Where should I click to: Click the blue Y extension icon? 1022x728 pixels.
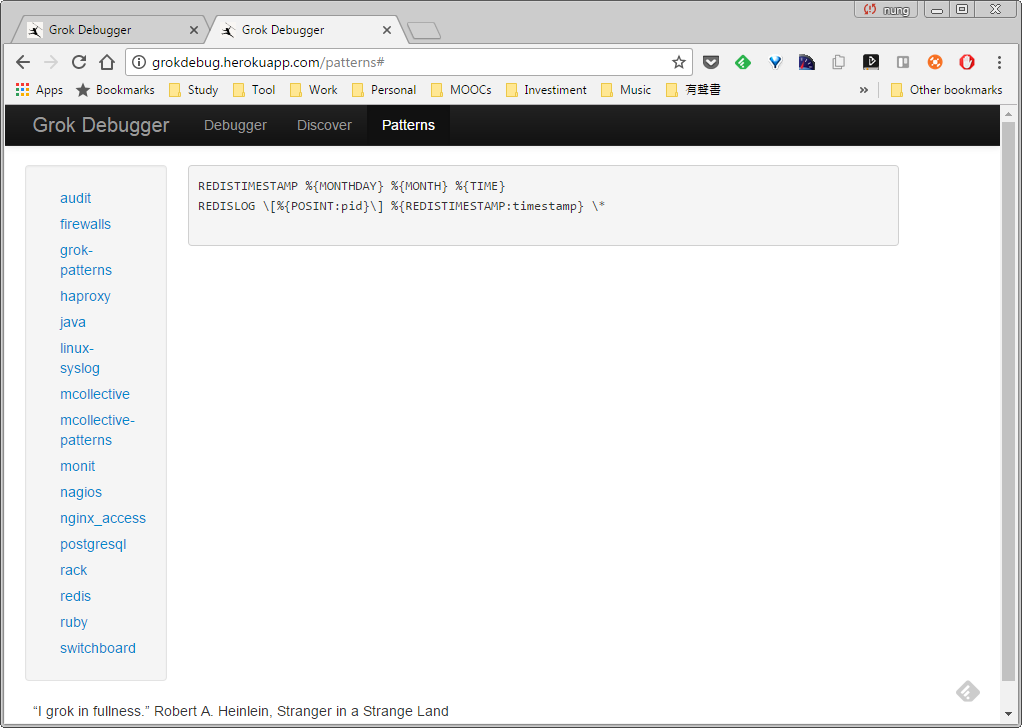click(774, 63)
